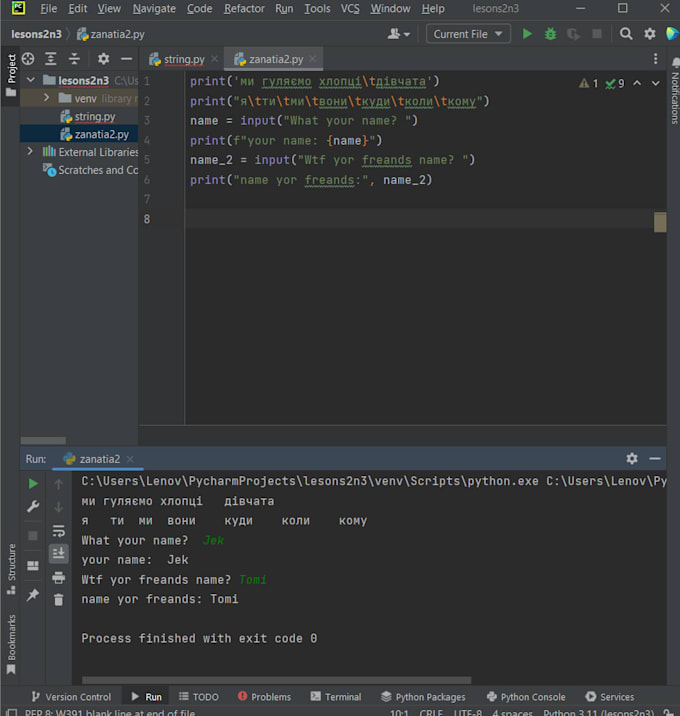
Task: Open the Refactor menu
Action: pos(244,9)
